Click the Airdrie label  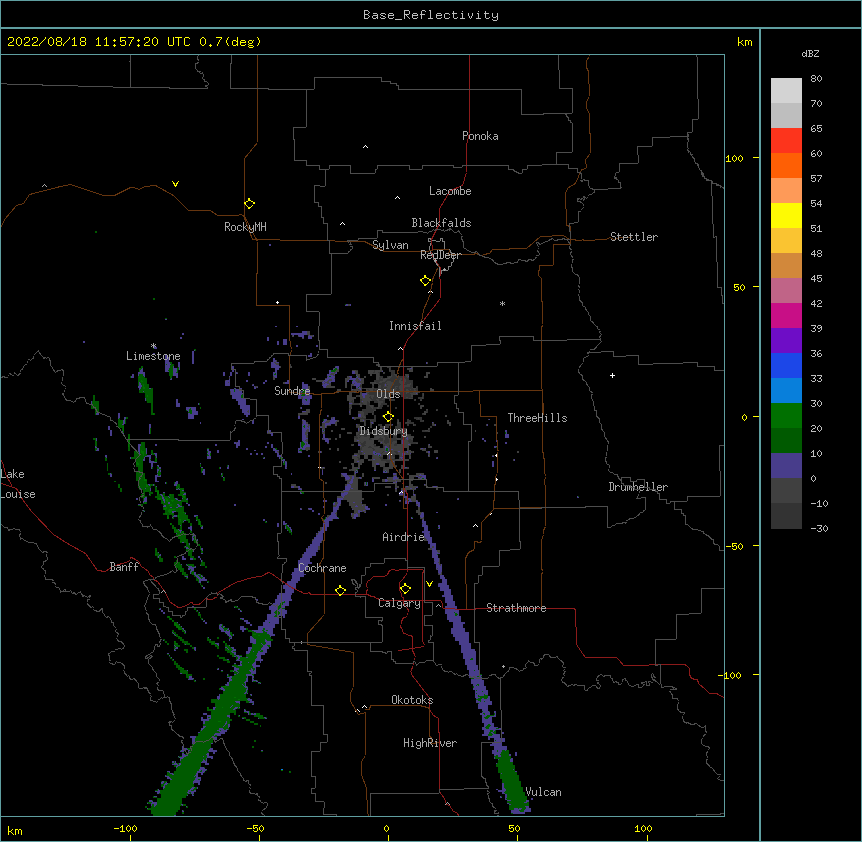(x=403, y=537)
